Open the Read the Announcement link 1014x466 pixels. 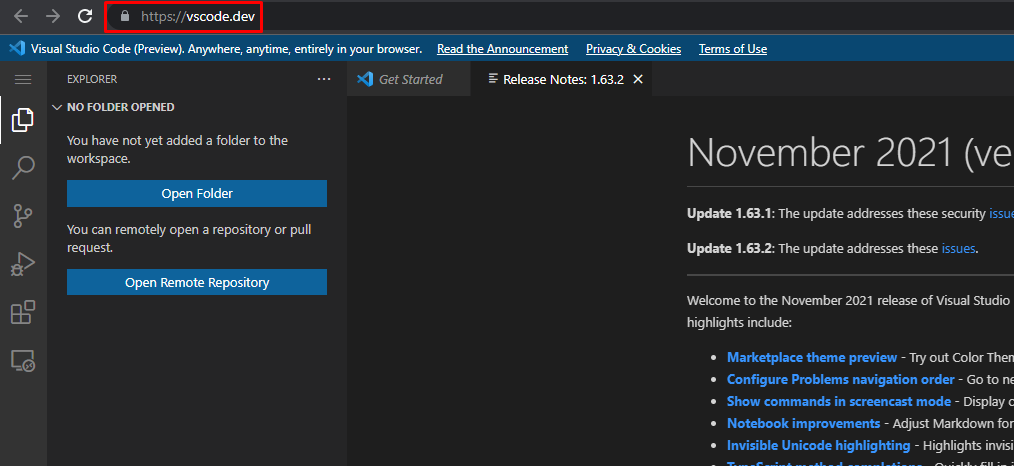tap(502, 49)
